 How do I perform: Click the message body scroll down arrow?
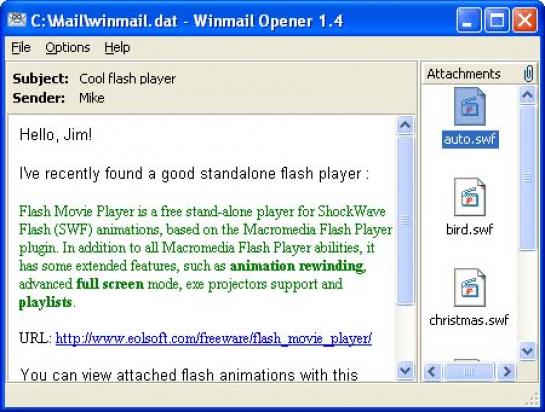click(405, 370)
